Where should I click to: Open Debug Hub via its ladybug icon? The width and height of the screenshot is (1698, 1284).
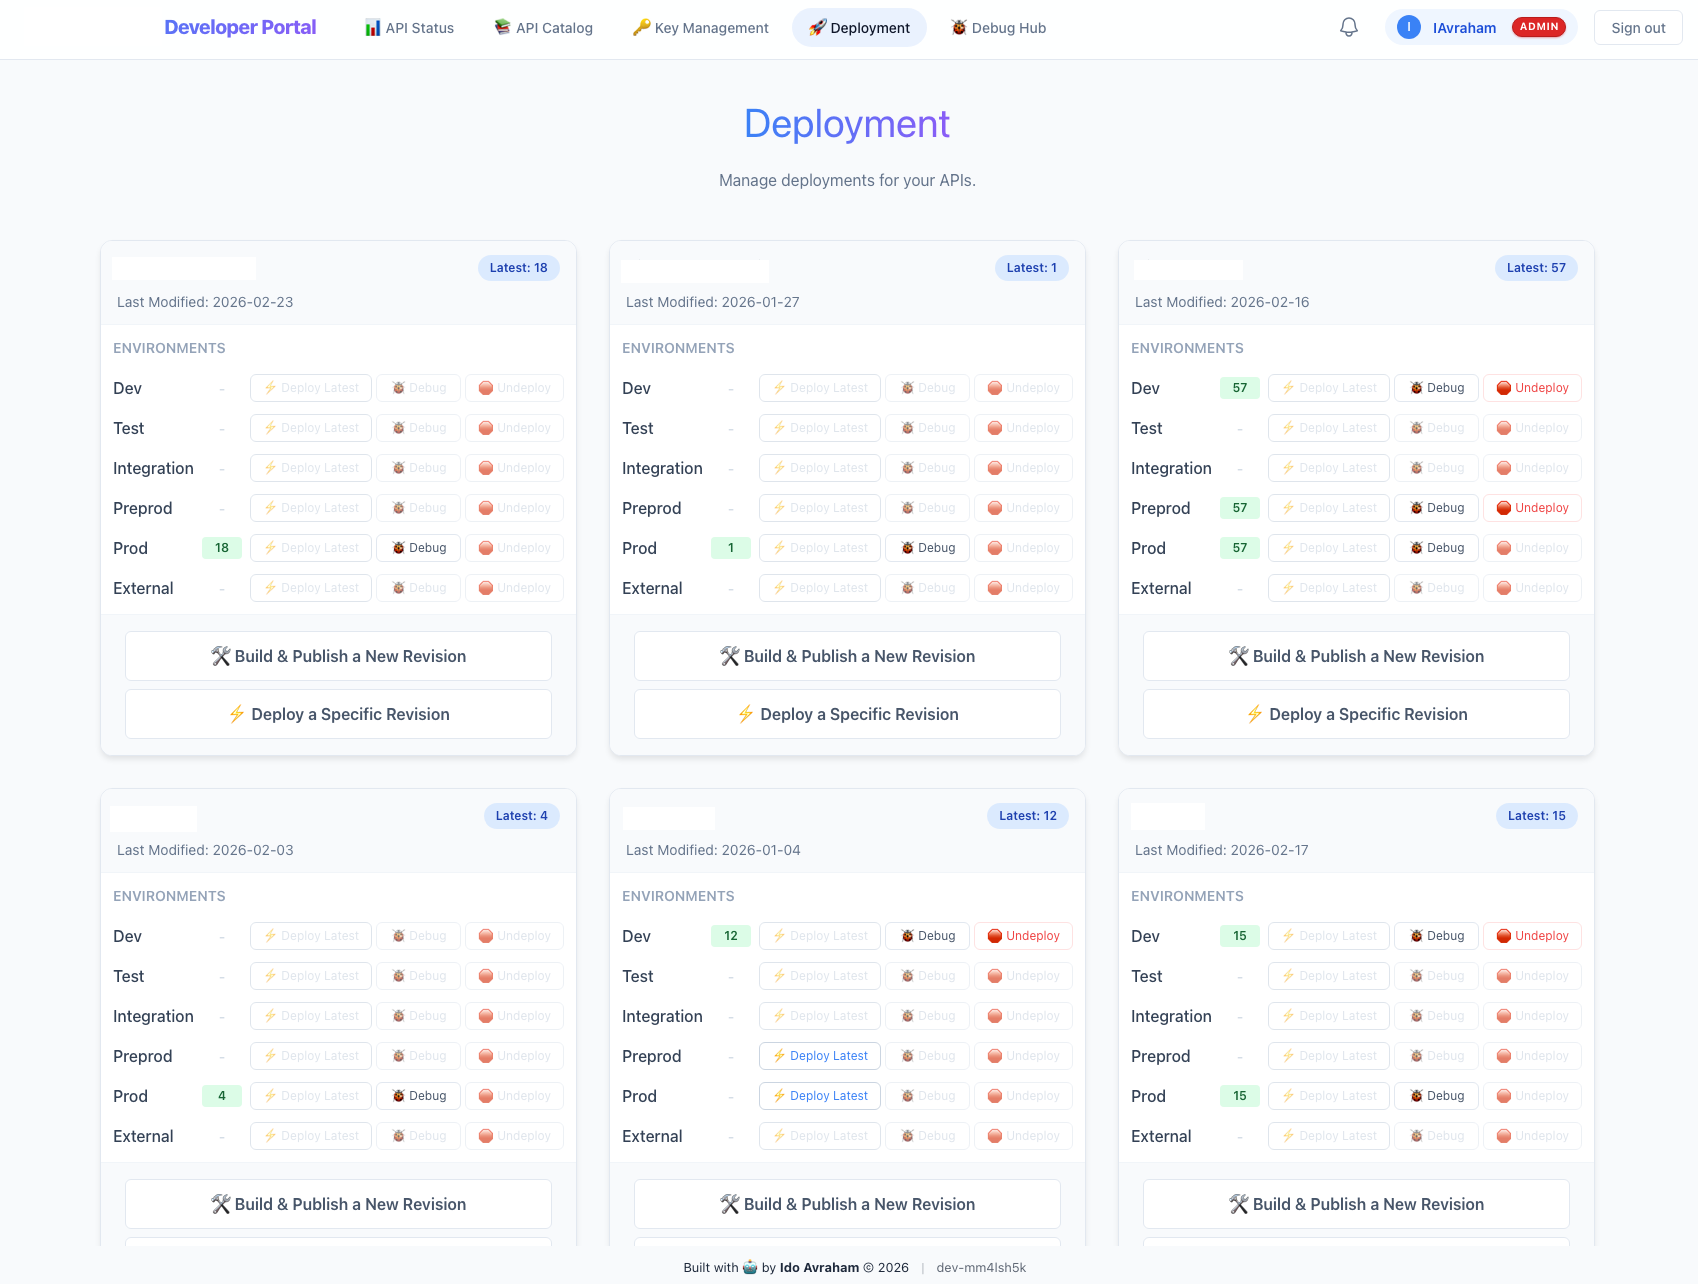[x=957, y=27]
